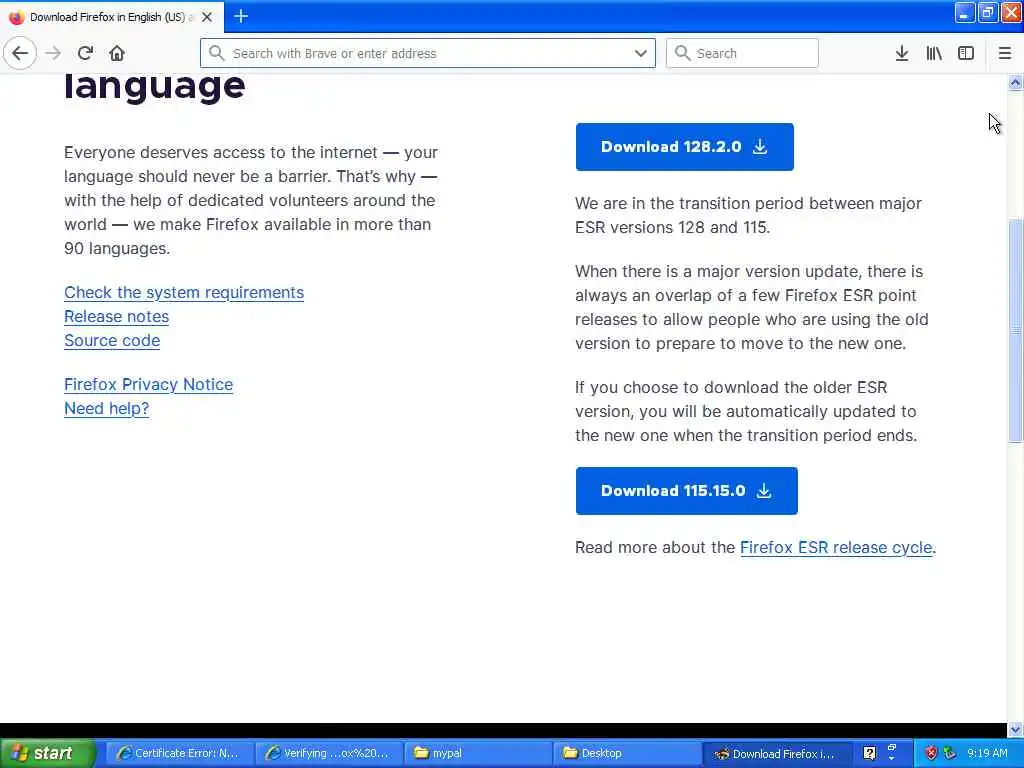This screenshot has width=1024, height=768.
Task: Open the Need help? link
Action: 106,409
